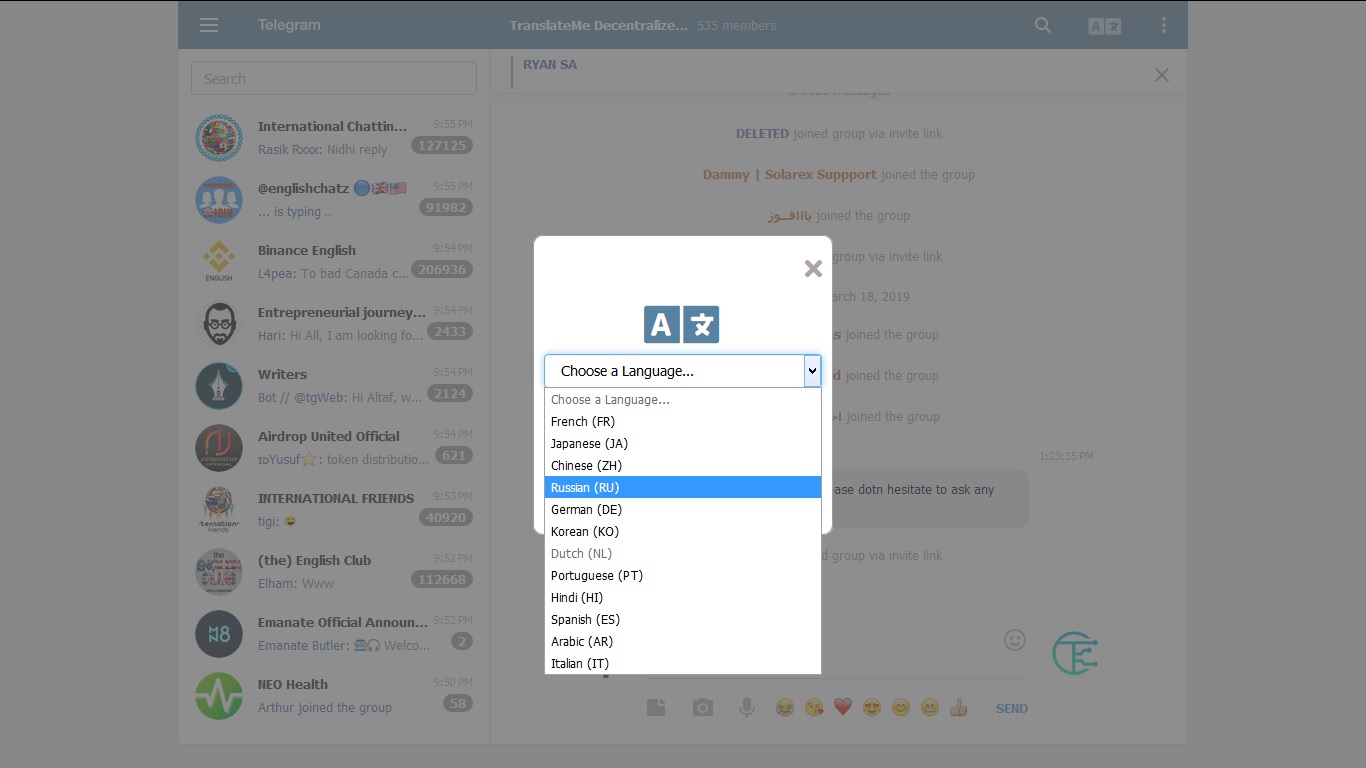This screenshot has height=768, width=1366.
Task: Insert the smiling blush emoji
Action: coord(901,708)
